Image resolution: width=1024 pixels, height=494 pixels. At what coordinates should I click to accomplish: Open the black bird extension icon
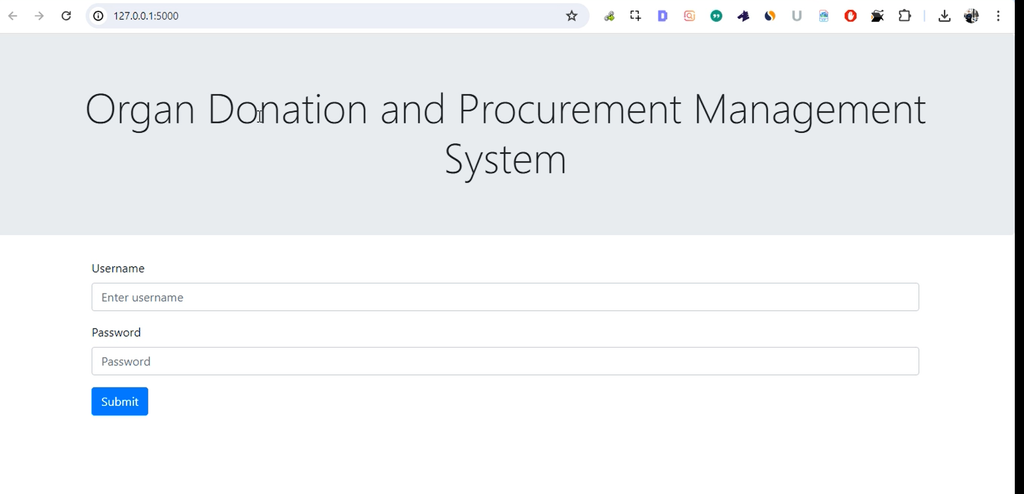[x=877, y=16]
